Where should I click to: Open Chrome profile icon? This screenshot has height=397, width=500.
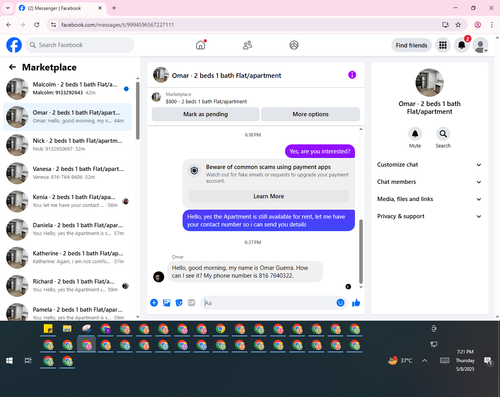click(x=477, y=25)
